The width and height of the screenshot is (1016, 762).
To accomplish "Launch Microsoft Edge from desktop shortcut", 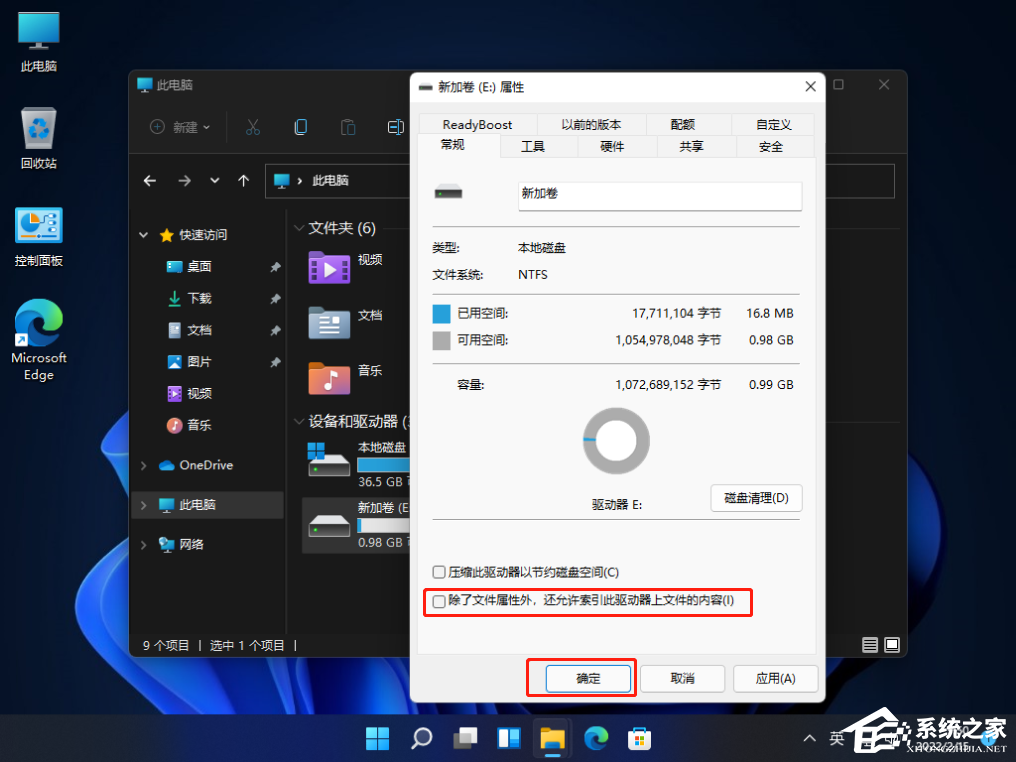I will (x=39, y=340).
